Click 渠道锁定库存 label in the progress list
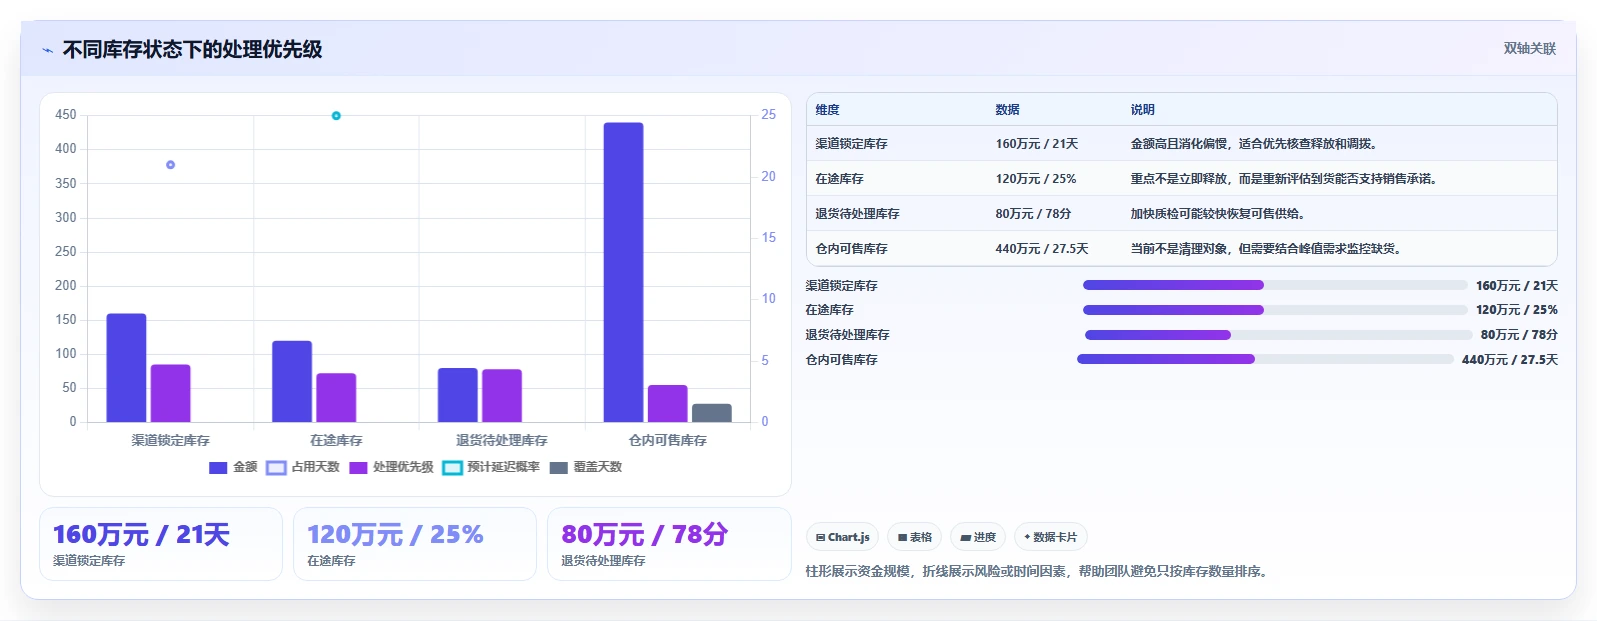This screenshot has height=621, width=1597. 841,286
